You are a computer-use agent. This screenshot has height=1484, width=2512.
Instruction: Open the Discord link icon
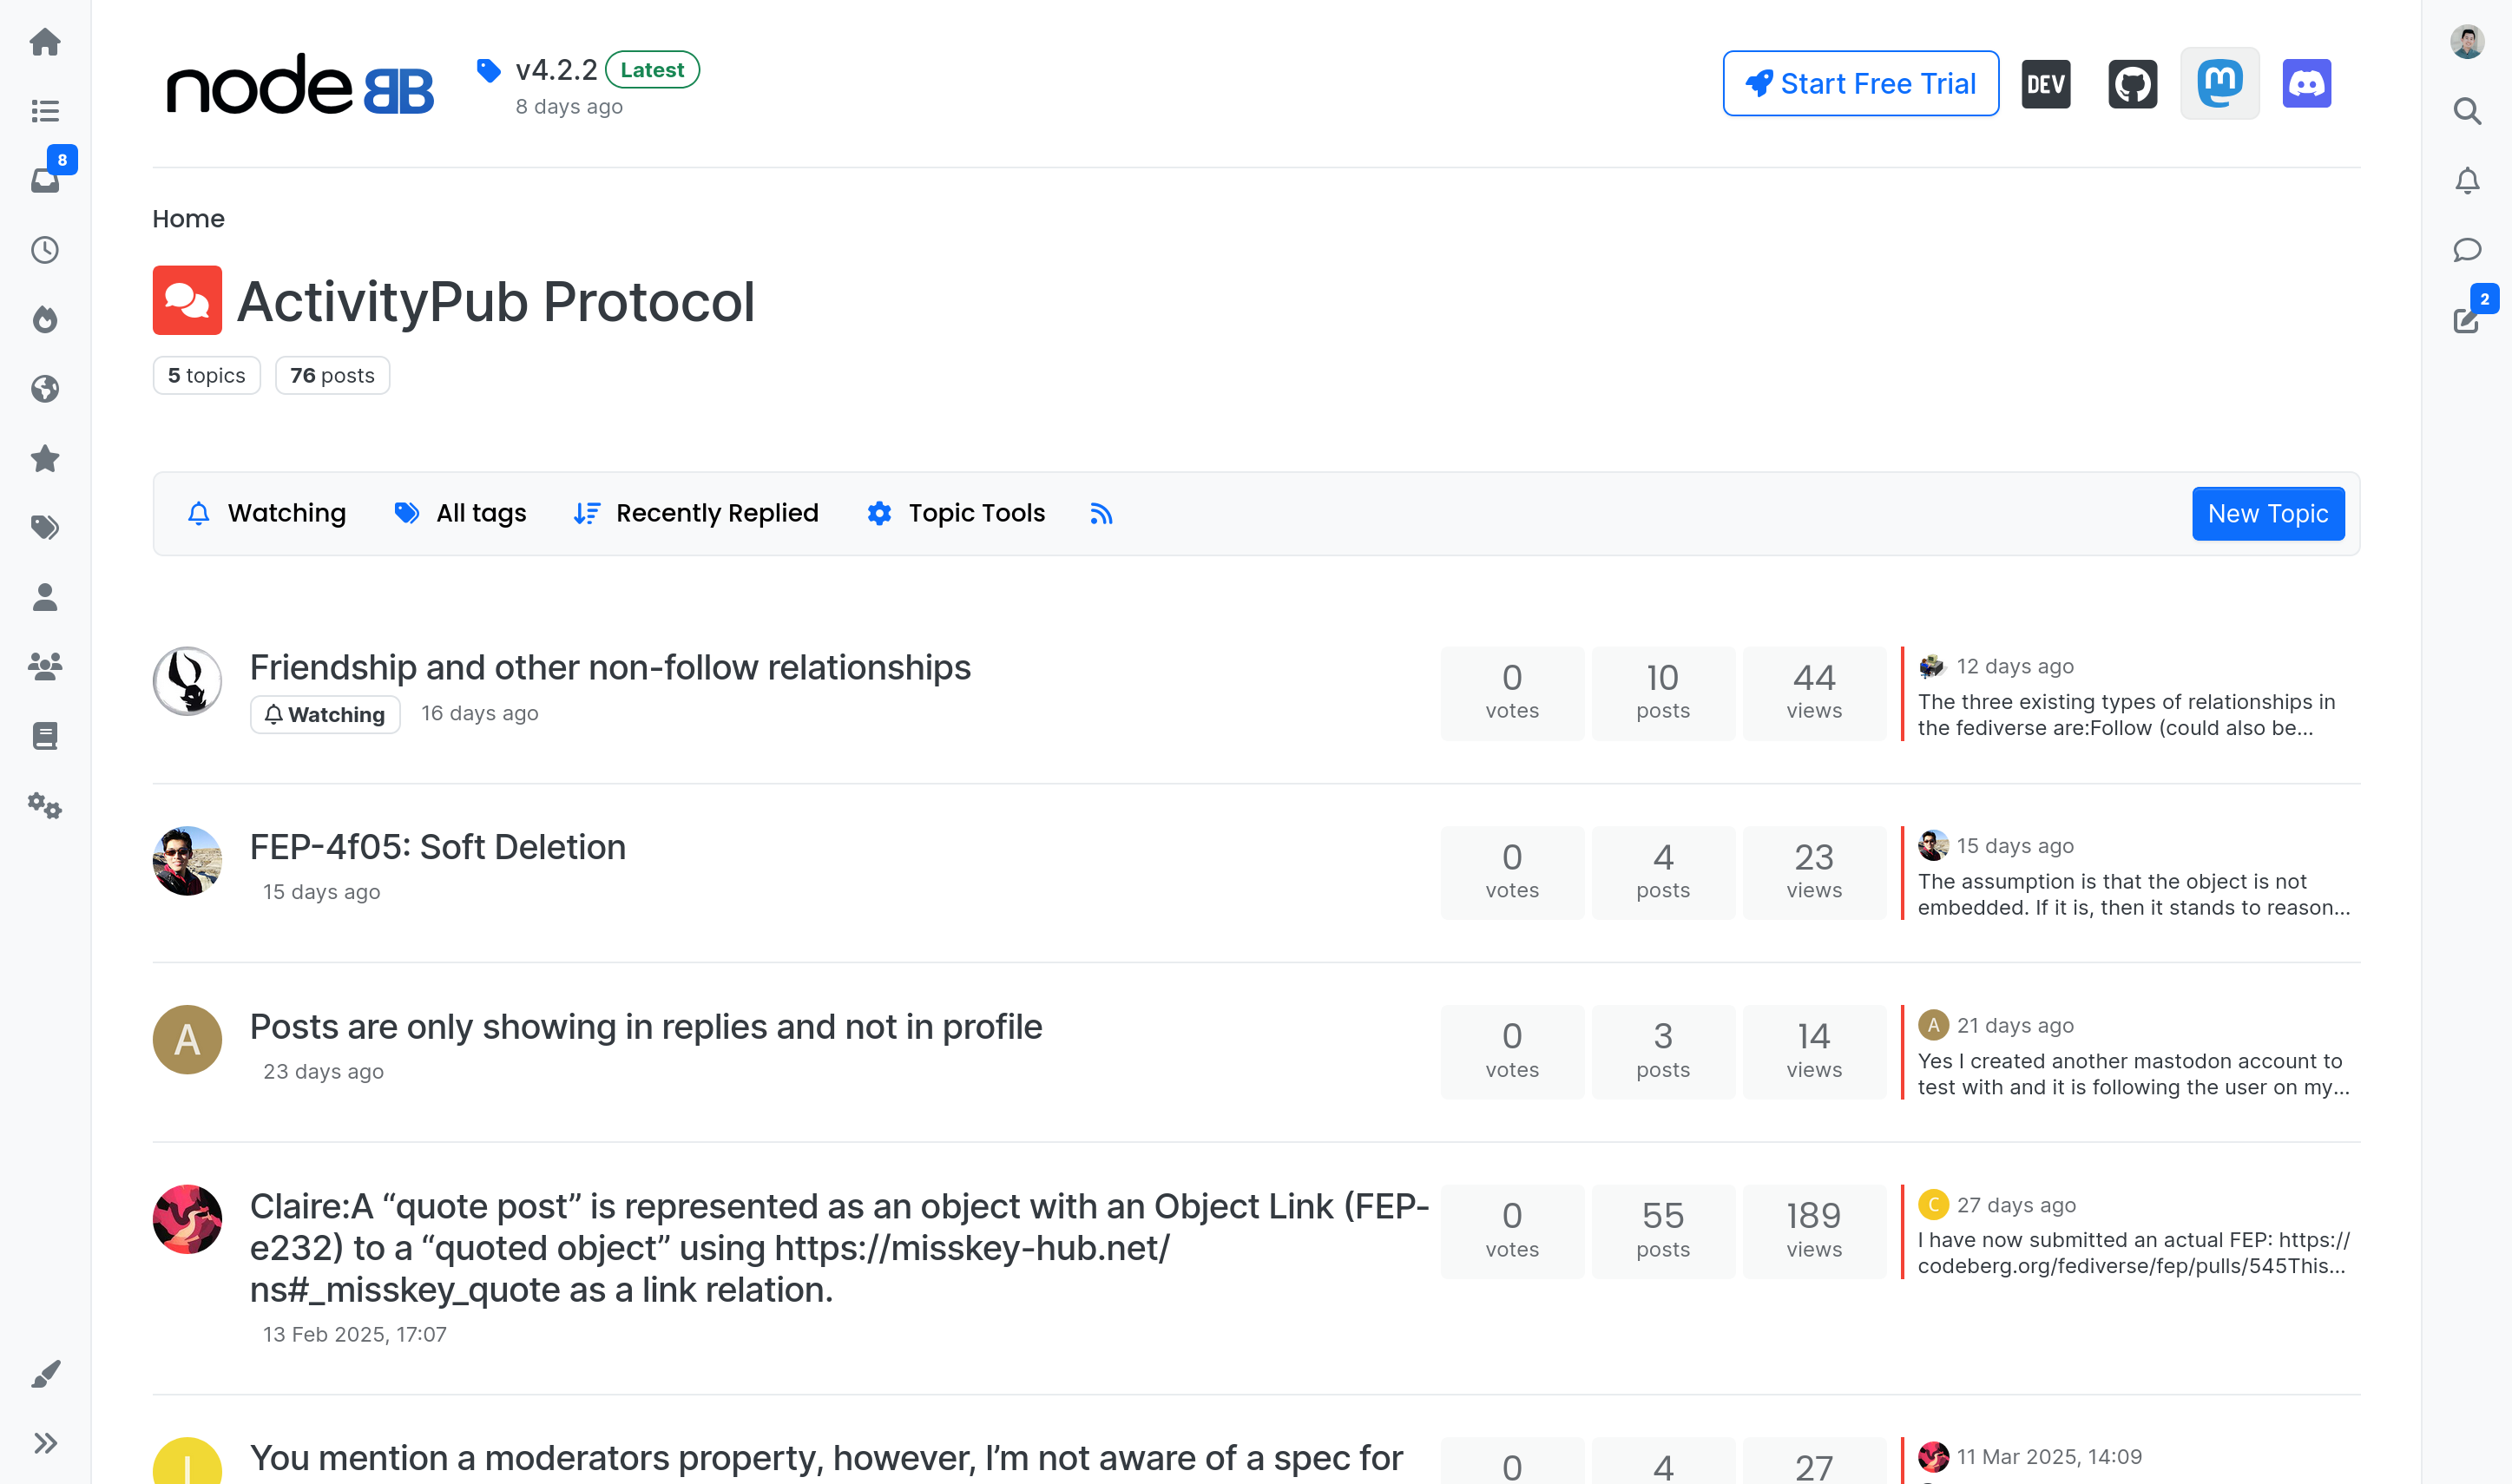(2306, 83)
